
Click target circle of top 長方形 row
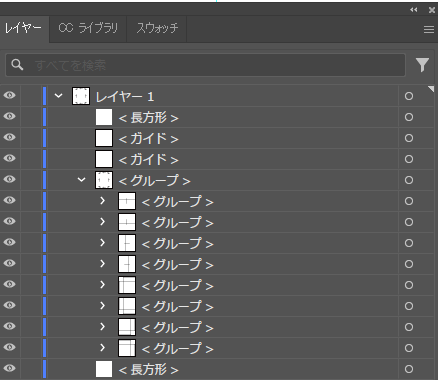[x=409, y=117]
